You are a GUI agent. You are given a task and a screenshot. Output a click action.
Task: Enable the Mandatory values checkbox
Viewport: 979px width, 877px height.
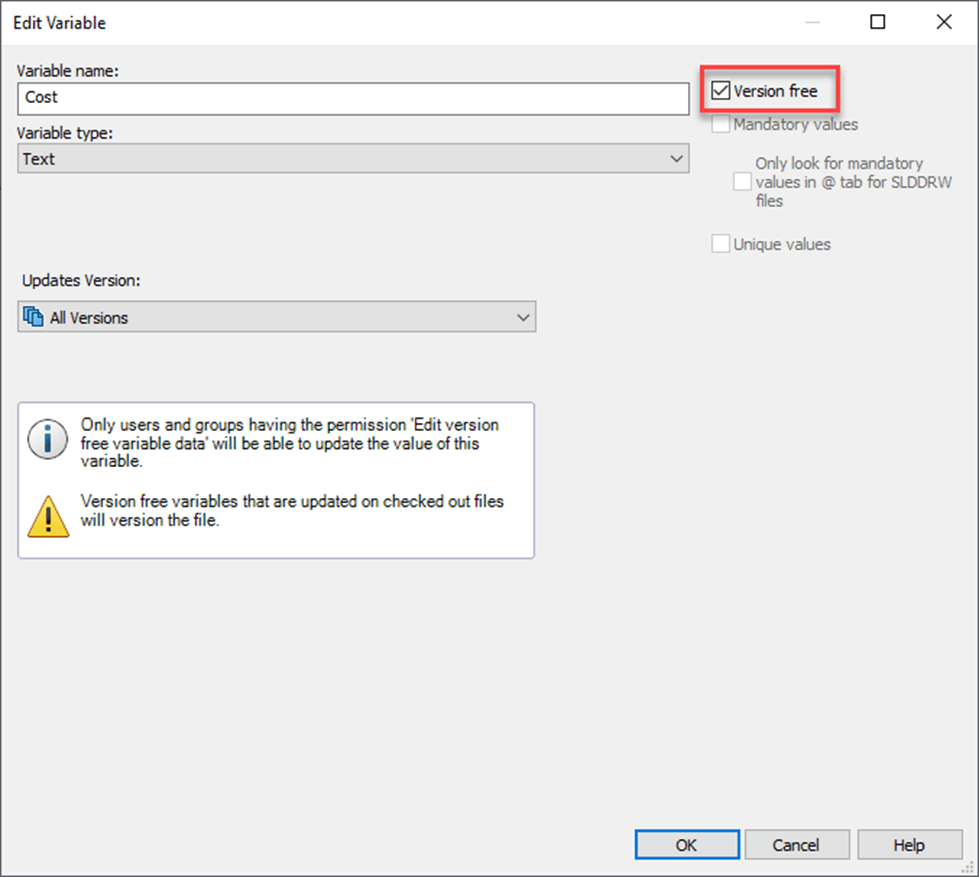tap(720, 124)
